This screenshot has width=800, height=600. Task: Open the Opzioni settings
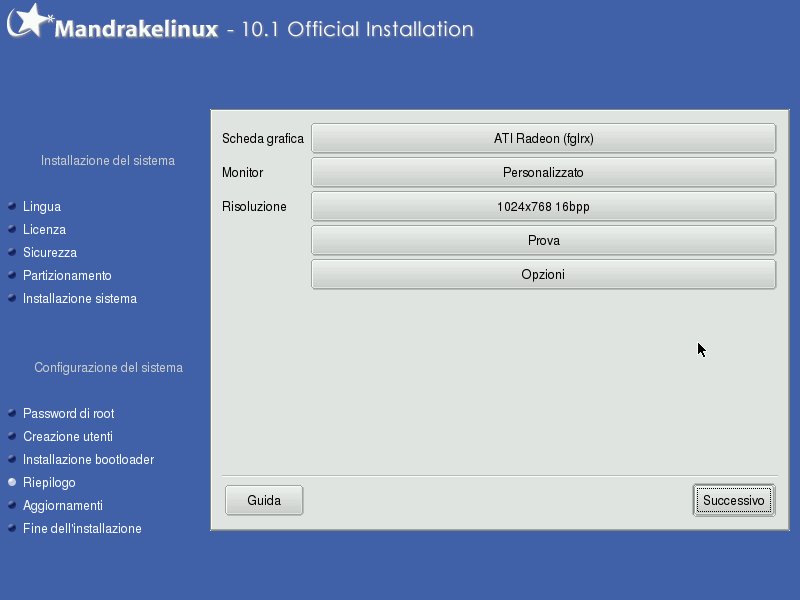(543, 275)
